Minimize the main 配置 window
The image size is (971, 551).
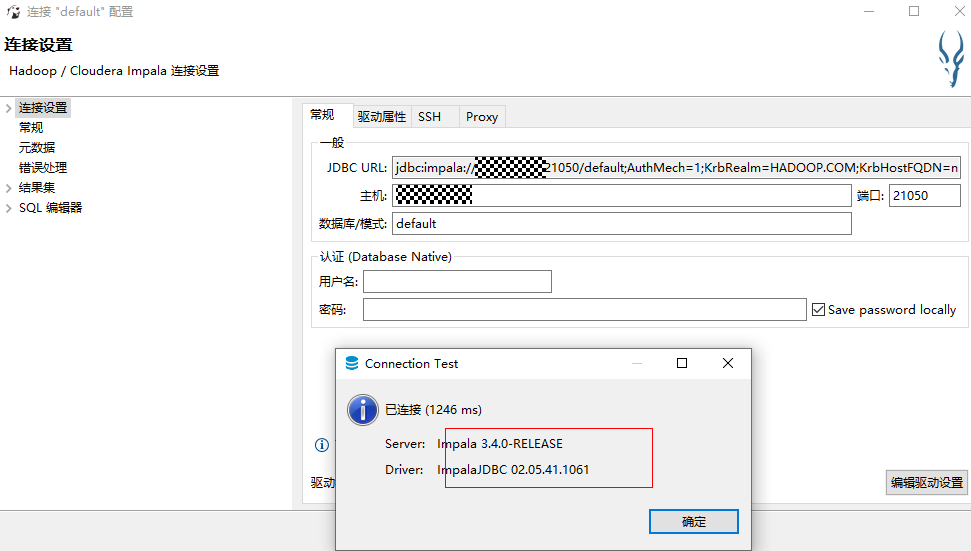869,11
